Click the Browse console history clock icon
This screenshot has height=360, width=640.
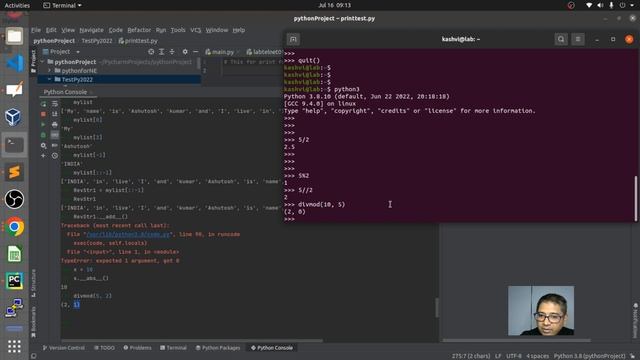coord(55,156)
